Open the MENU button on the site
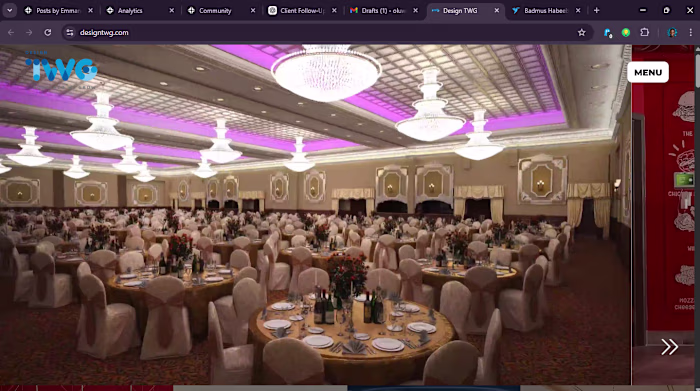This screenshot has width=700, height=391. point(648,72)
